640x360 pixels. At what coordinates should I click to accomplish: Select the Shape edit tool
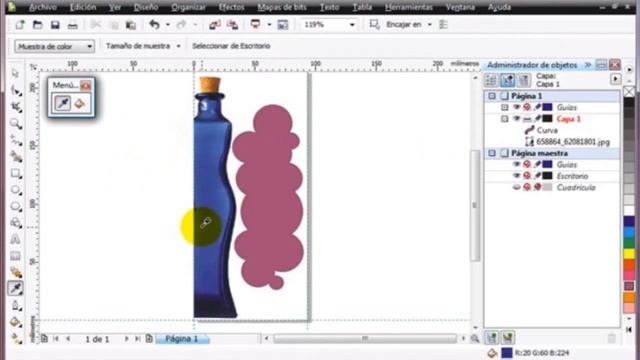point(16,90)
